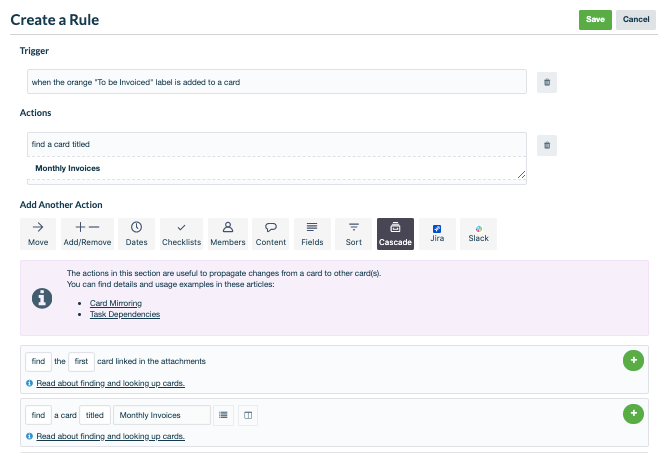The width and height of the screenshot is (658, 453).
Task: Add the find card titled action
Action: point(632,414)
